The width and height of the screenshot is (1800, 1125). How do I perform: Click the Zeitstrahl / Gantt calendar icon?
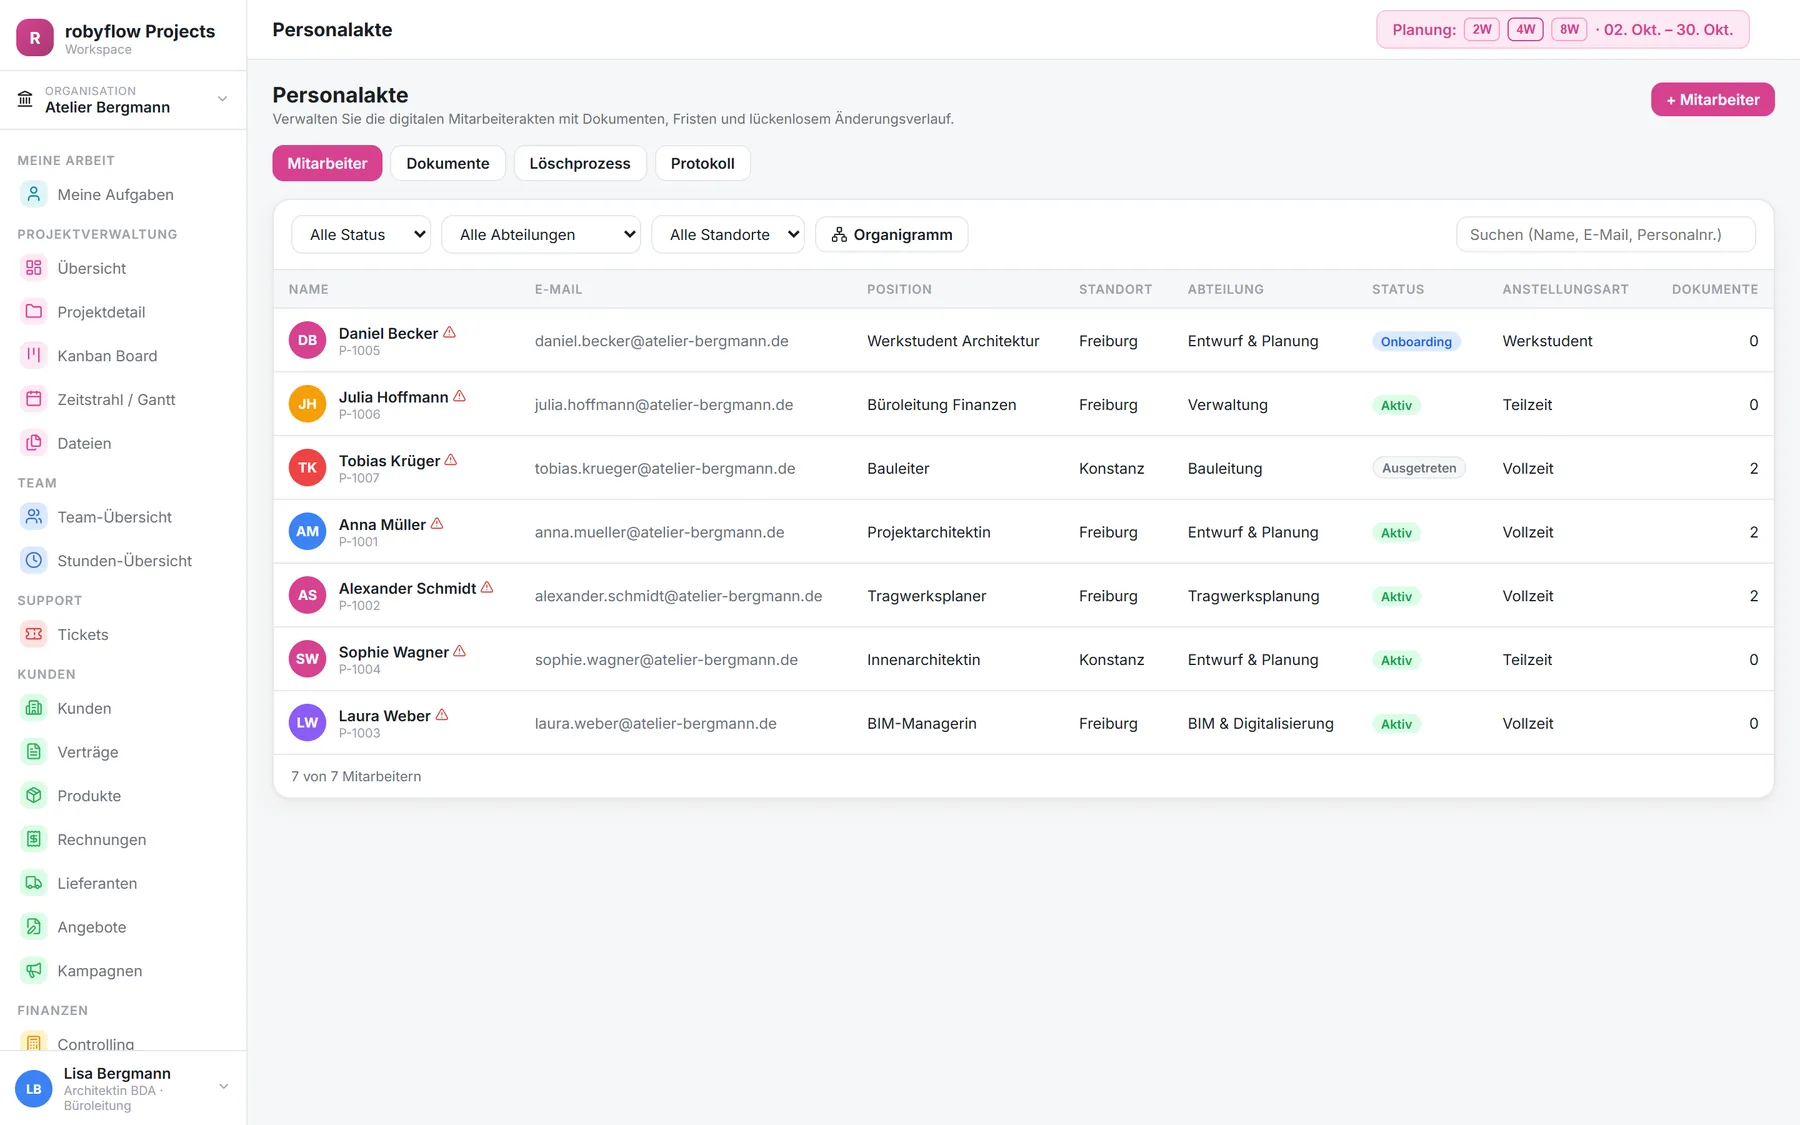(x=34, y=399)
